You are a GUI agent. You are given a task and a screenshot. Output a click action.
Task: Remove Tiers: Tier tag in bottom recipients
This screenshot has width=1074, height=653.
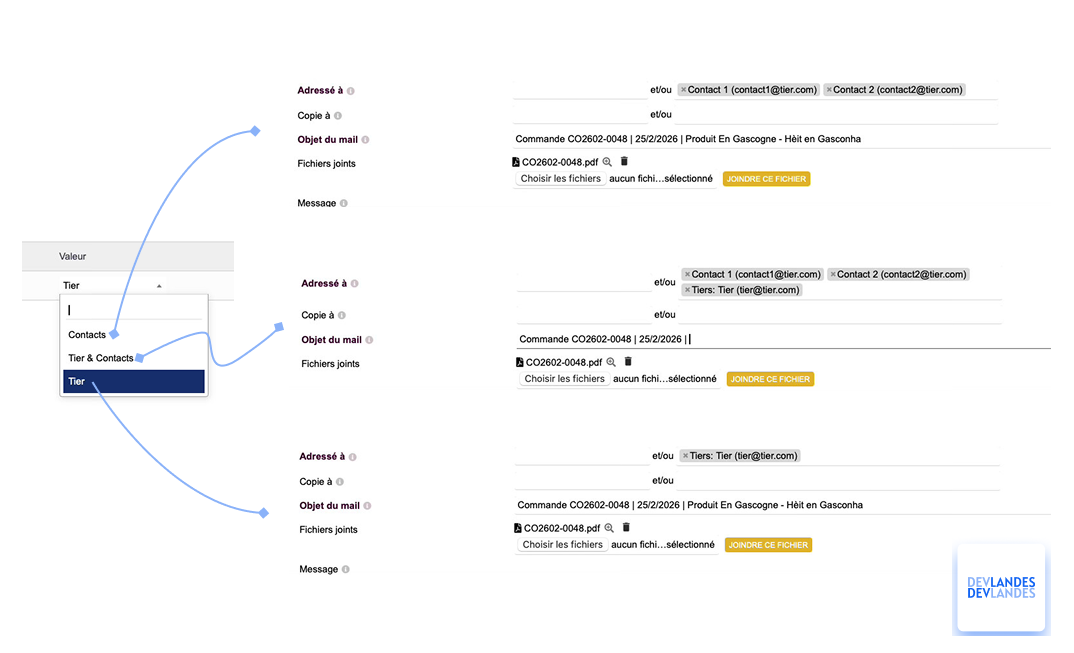[686, 456]
